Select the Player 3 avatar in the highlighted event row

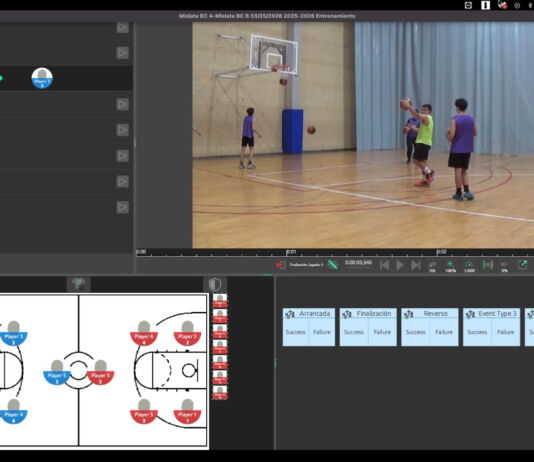(42, 78)
